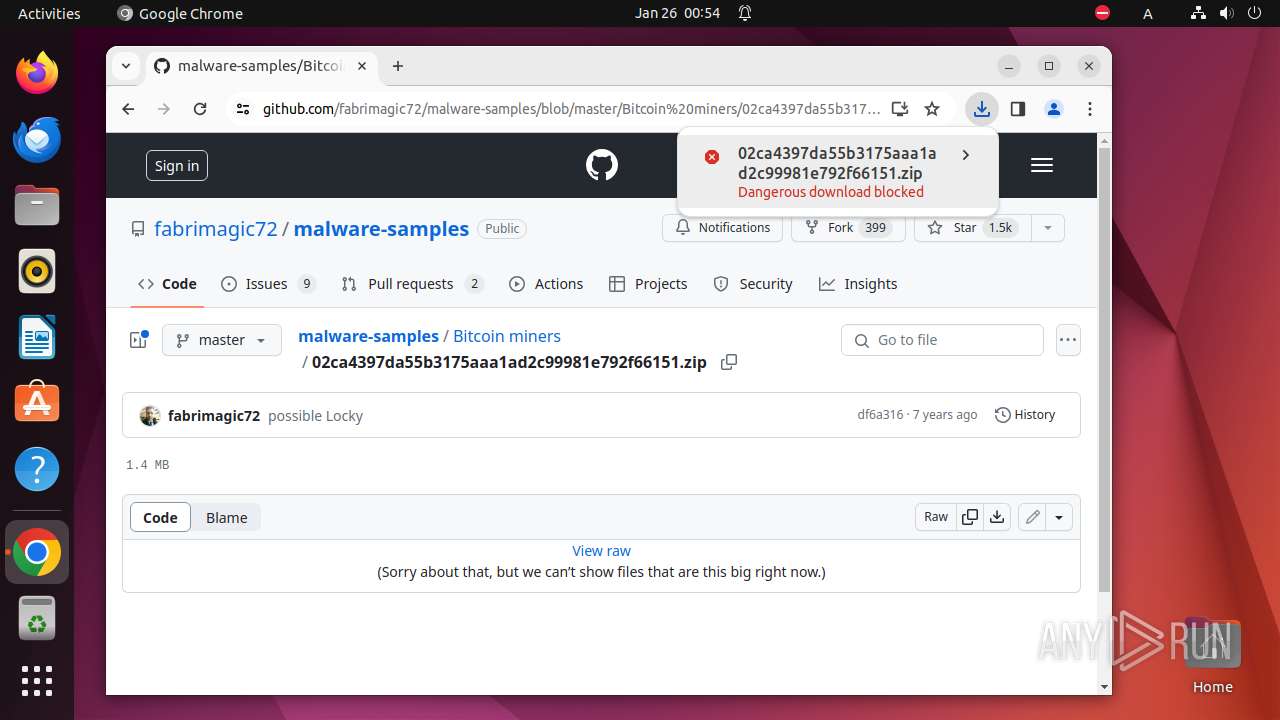
Task: Expand file tree side panel icon
Action: (139, 340)
